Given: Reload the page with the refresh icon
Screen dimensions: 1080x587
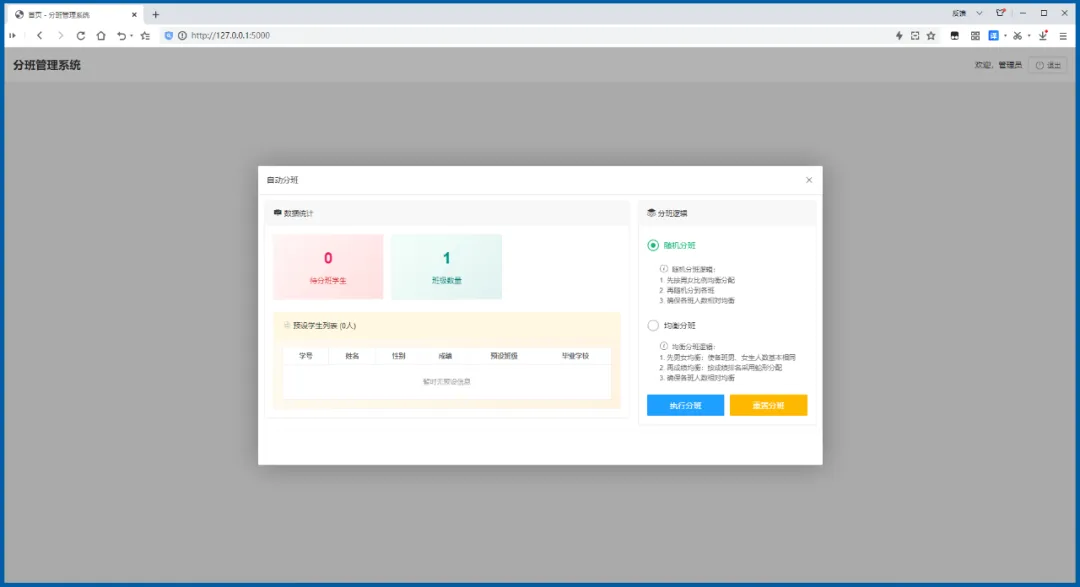Looking at the screenshot, I should point(81,35).
